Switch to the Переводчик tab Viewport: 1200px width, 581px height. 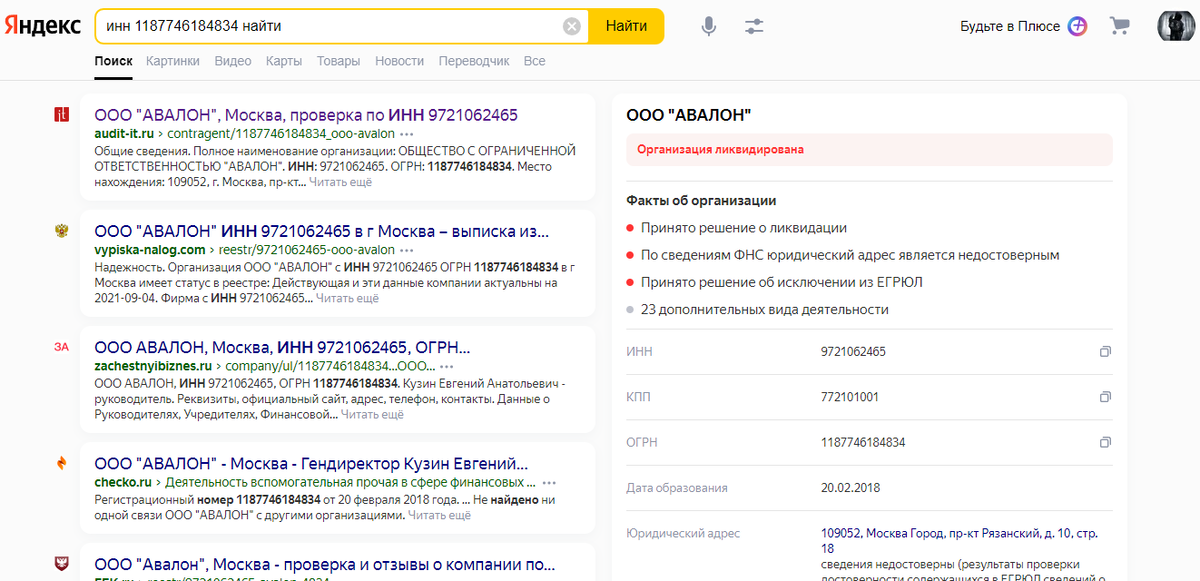point(474,61)
